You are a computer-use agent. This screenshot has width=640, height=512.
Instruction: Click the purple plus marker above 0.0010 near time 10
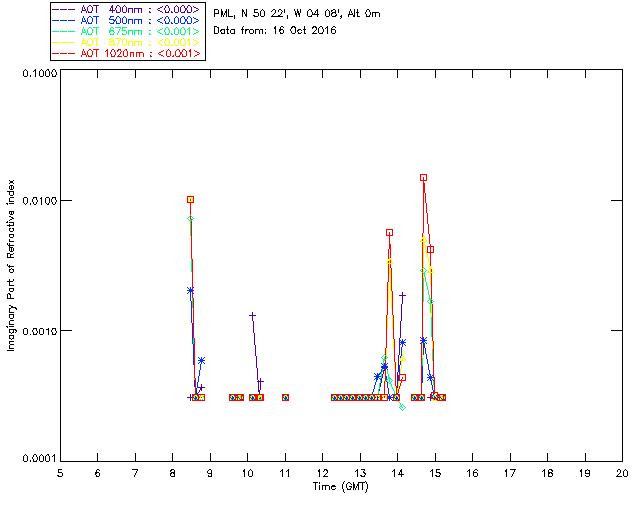[x=253, y=316]
